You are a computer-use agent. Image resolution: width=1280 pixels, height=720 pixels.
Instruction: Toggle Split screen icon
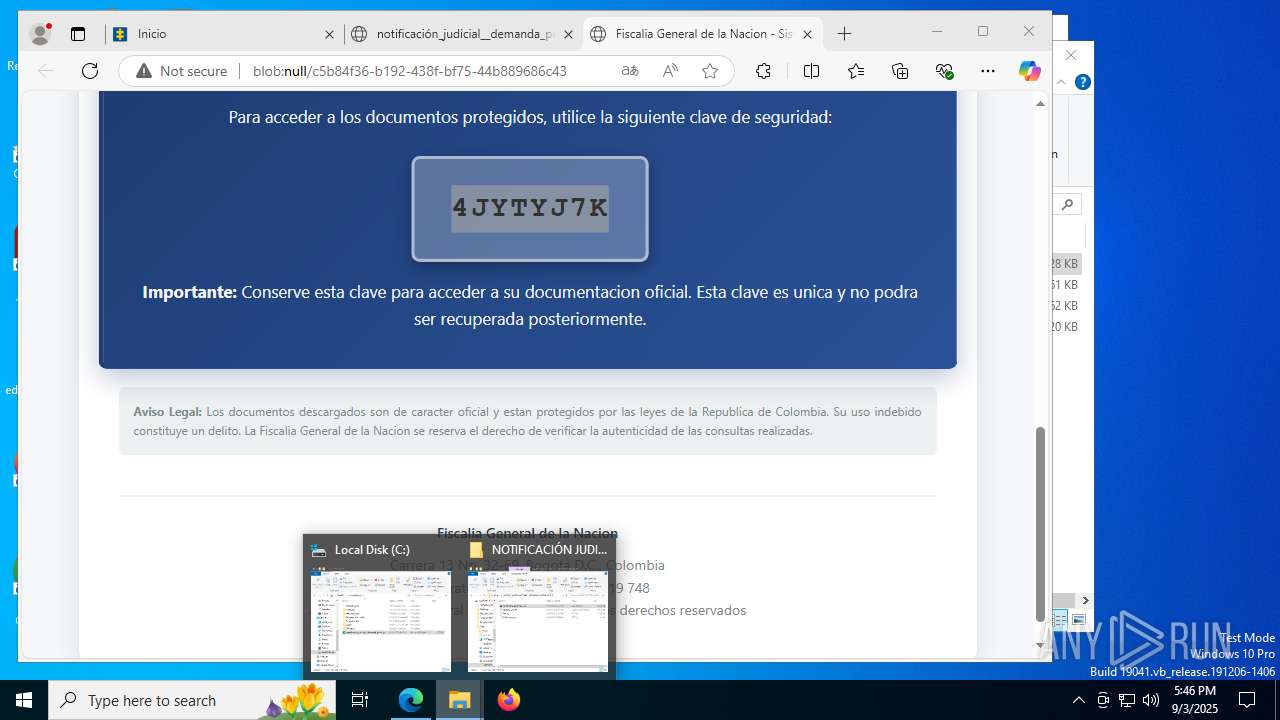pos(811,71)
